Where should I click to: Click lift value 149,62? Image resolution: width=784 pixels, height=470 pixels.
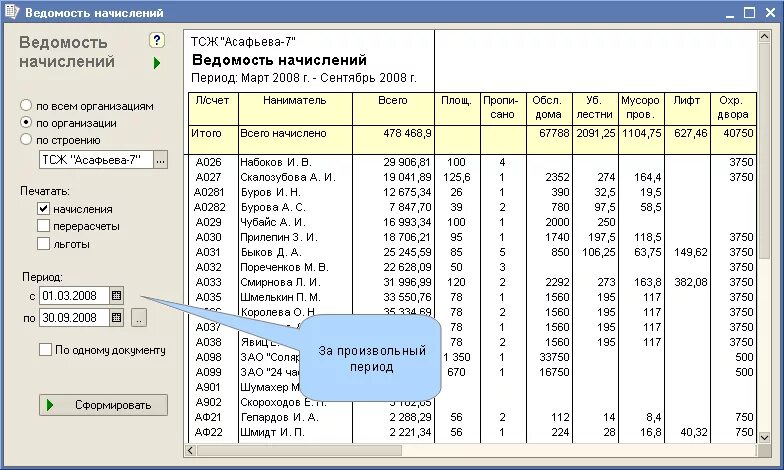(690, 252)
